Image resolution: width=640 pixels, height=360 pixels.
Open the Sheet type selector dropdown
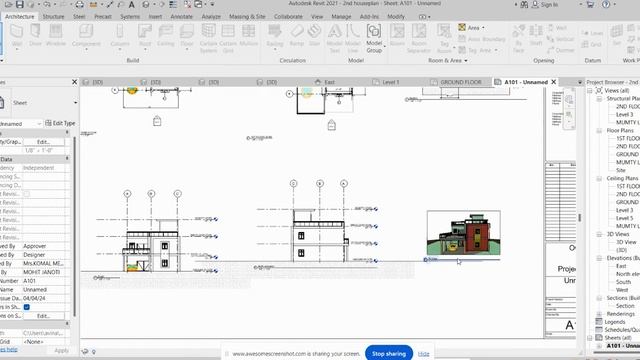tap(76, 103)
